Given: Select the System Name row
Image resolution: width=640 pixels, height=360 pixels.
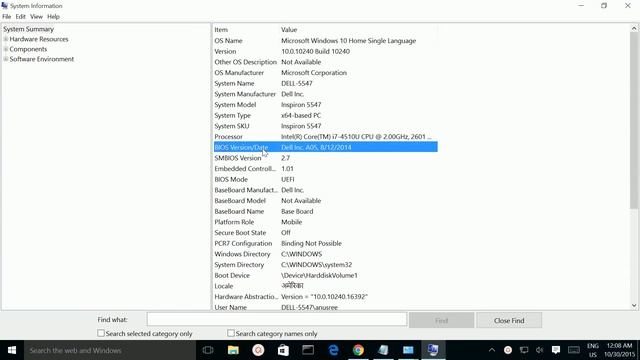Looking at the screenshot, I should click(x=325, y=83).
